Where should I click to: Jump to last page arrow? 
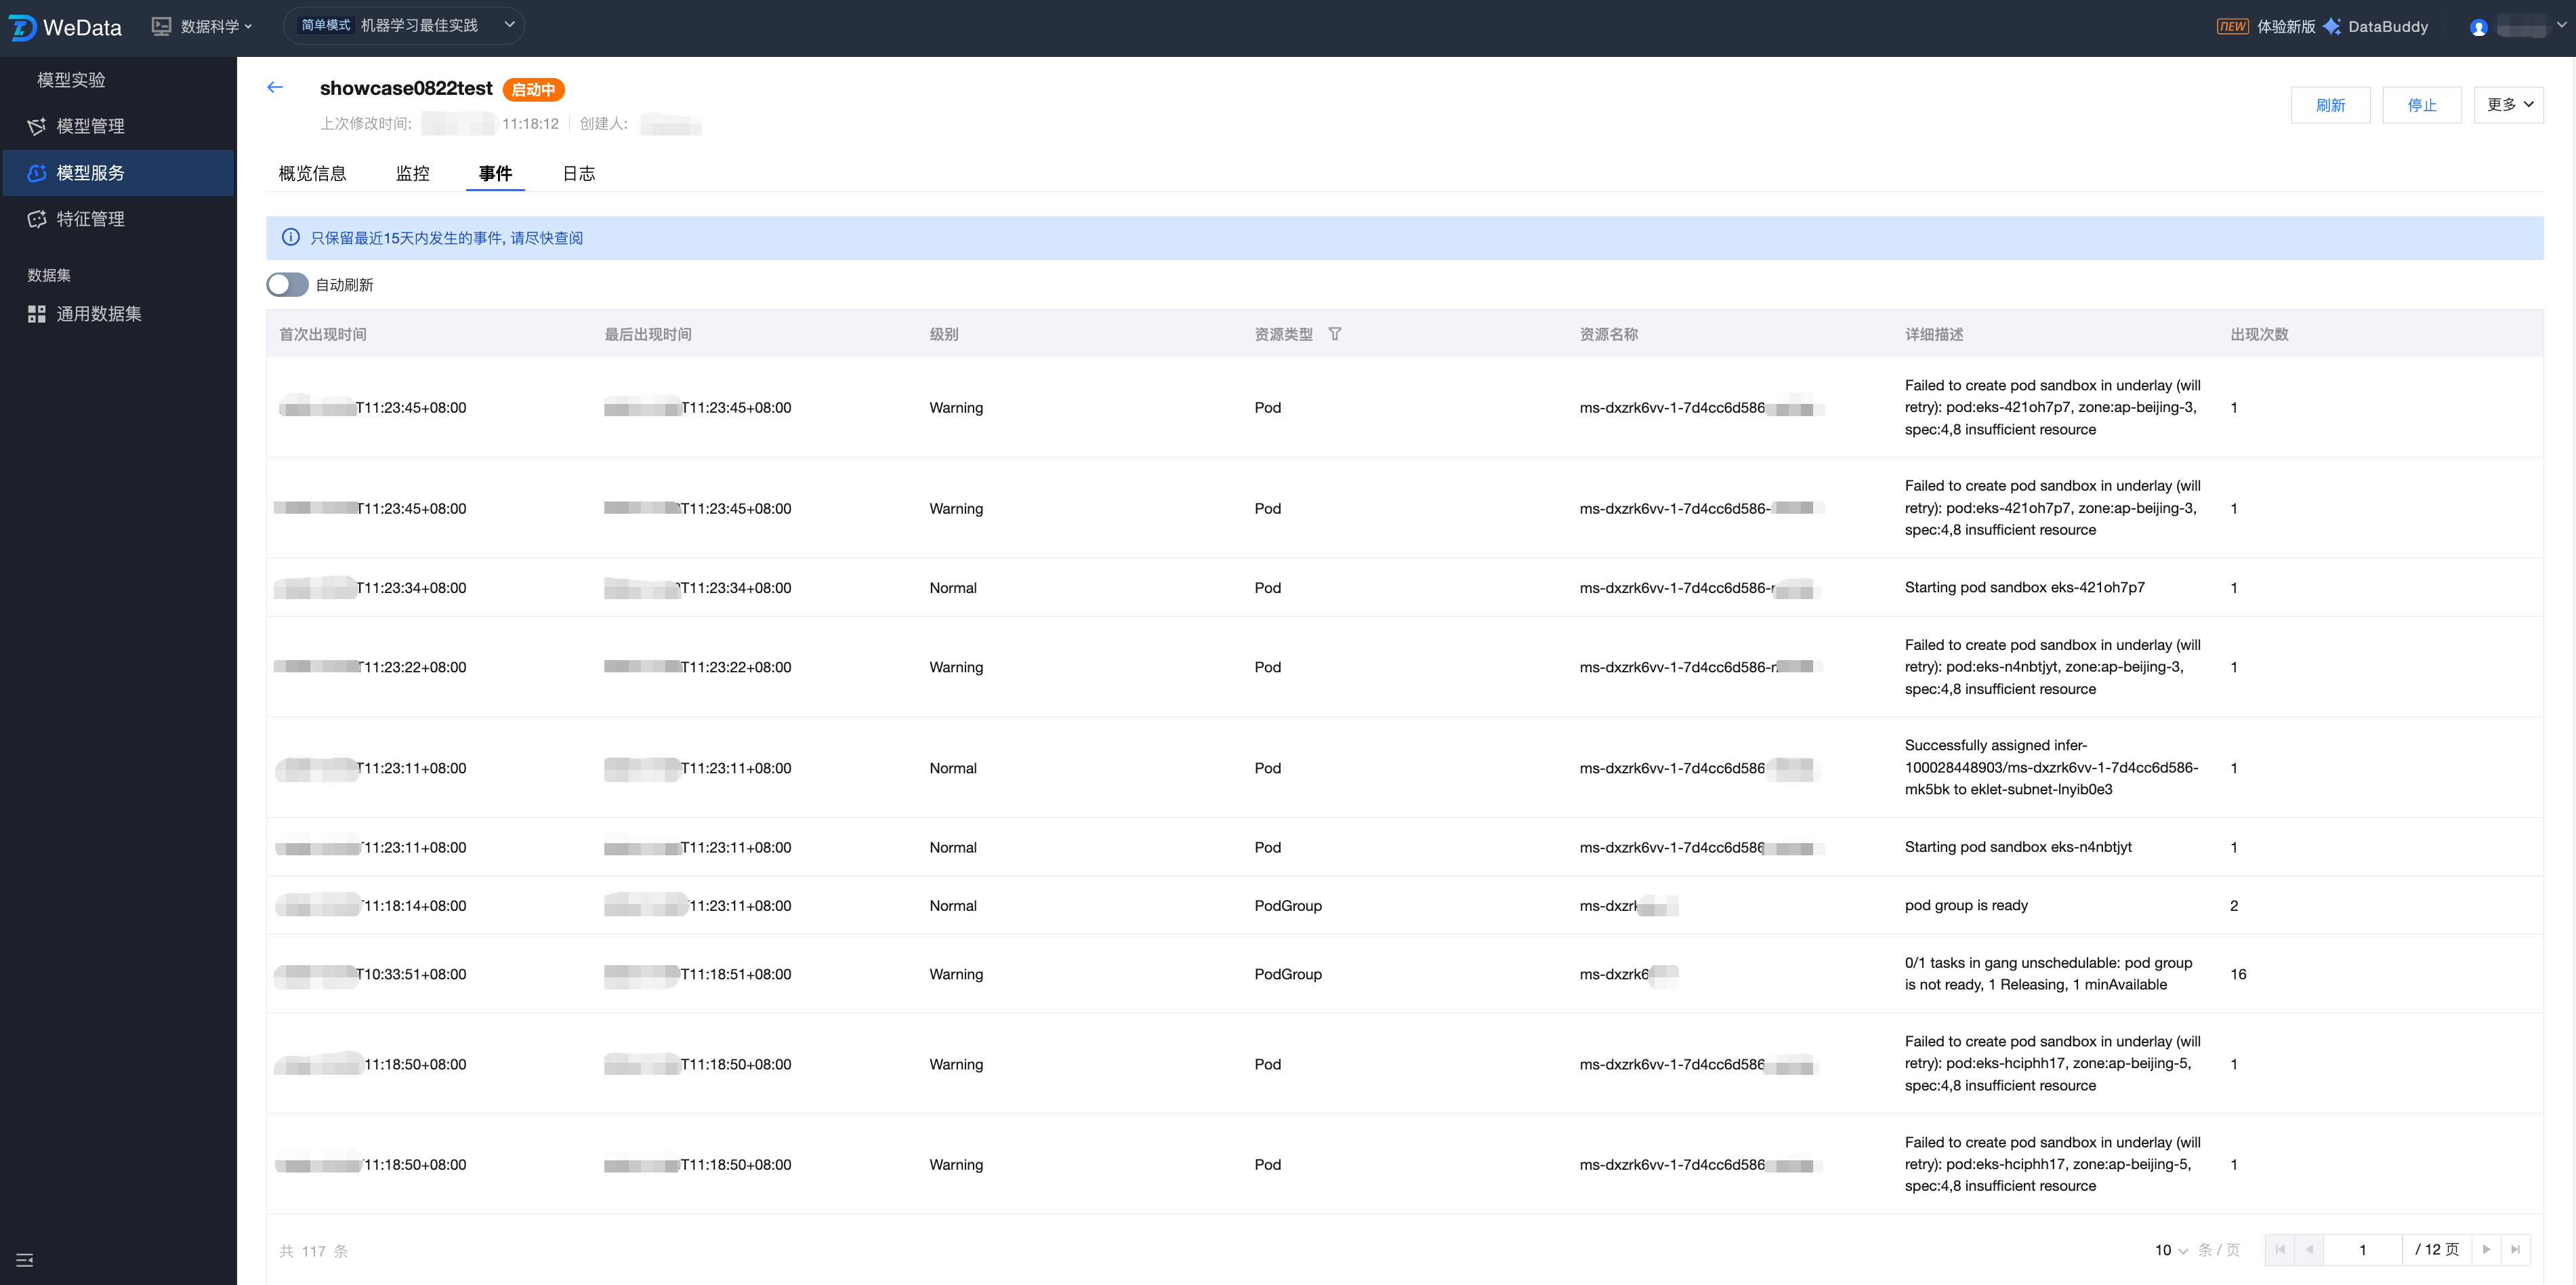[2515, 1249]
